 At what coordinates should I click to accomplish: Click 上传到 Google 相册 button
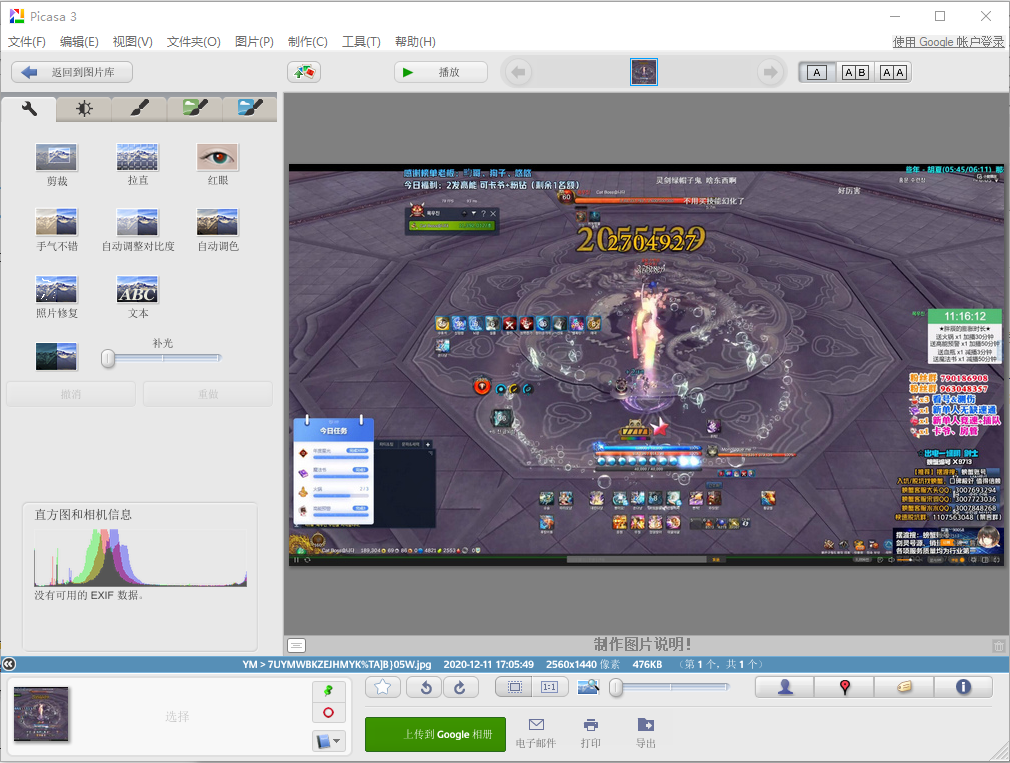tap(435, 734)
